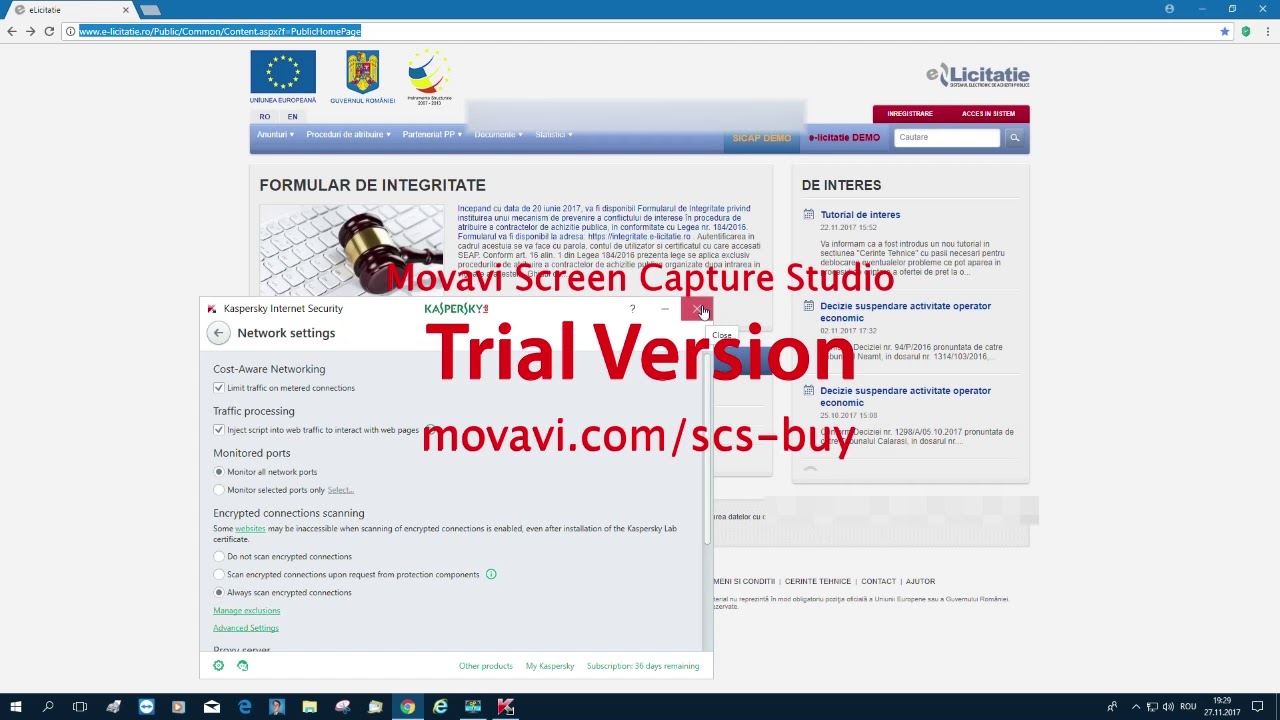Reload the eLicitatie page

[49, 31]
